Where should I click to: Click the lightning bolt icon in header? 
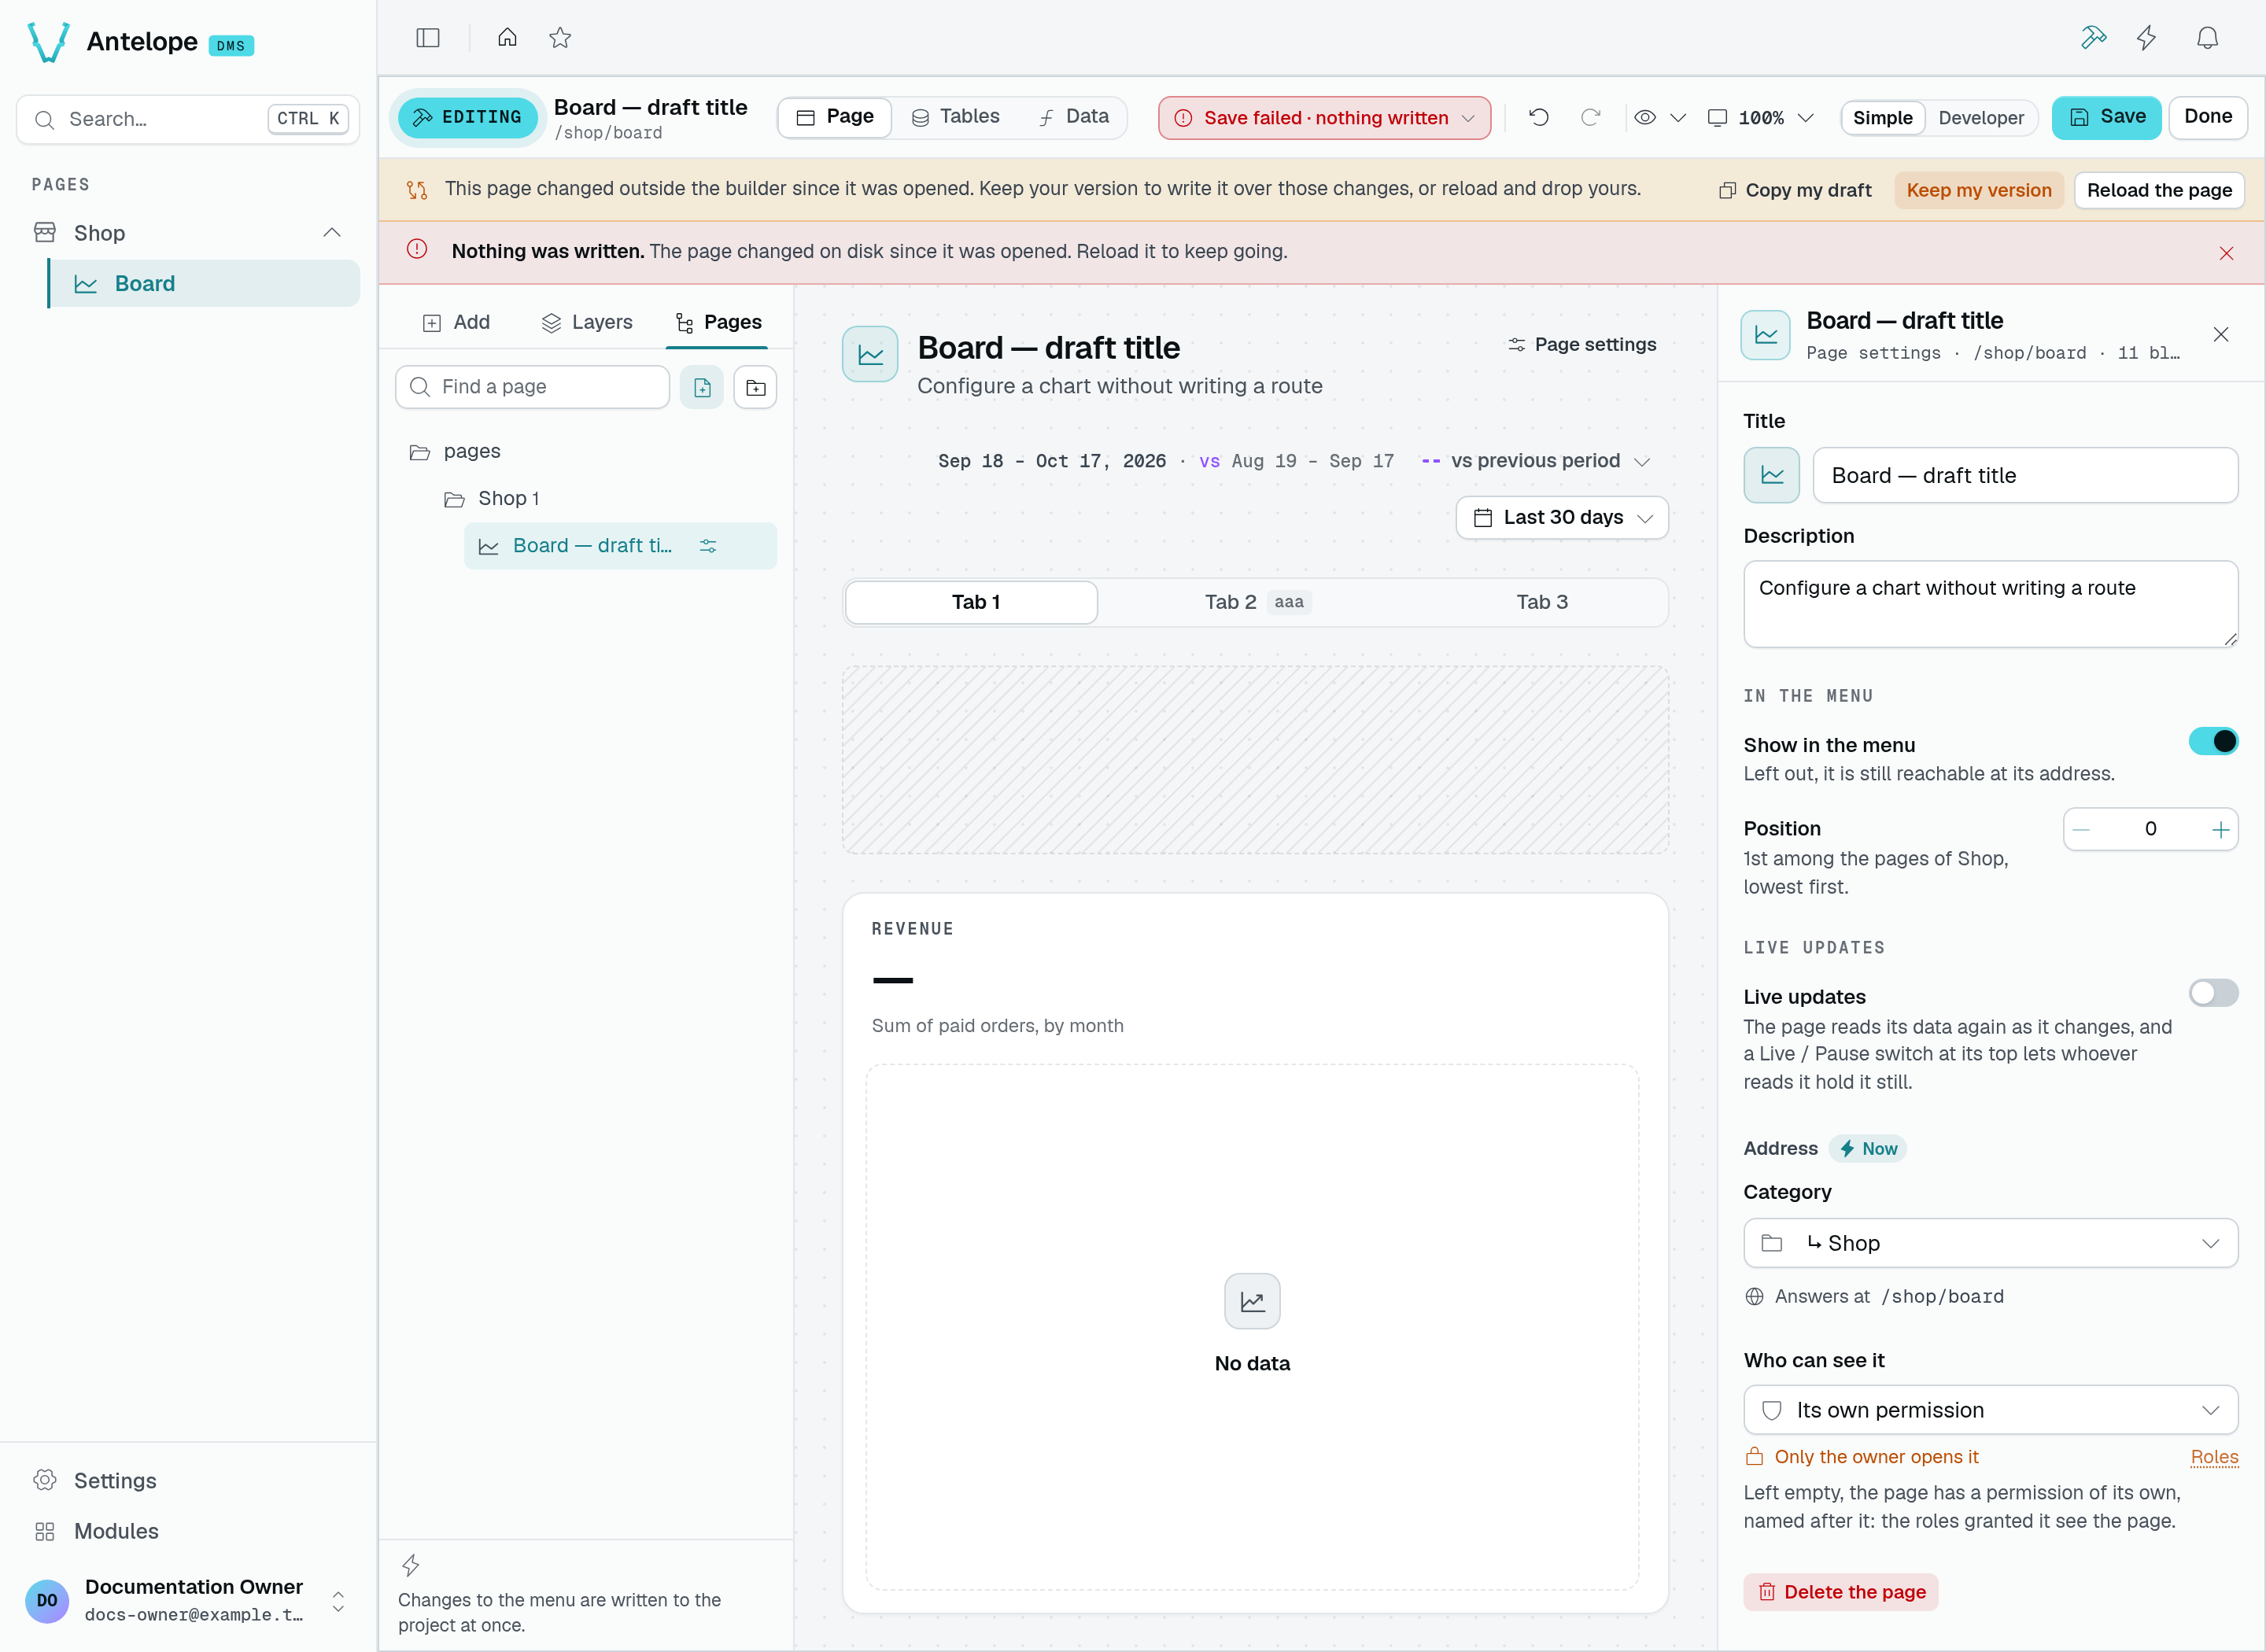point(2146,38)
